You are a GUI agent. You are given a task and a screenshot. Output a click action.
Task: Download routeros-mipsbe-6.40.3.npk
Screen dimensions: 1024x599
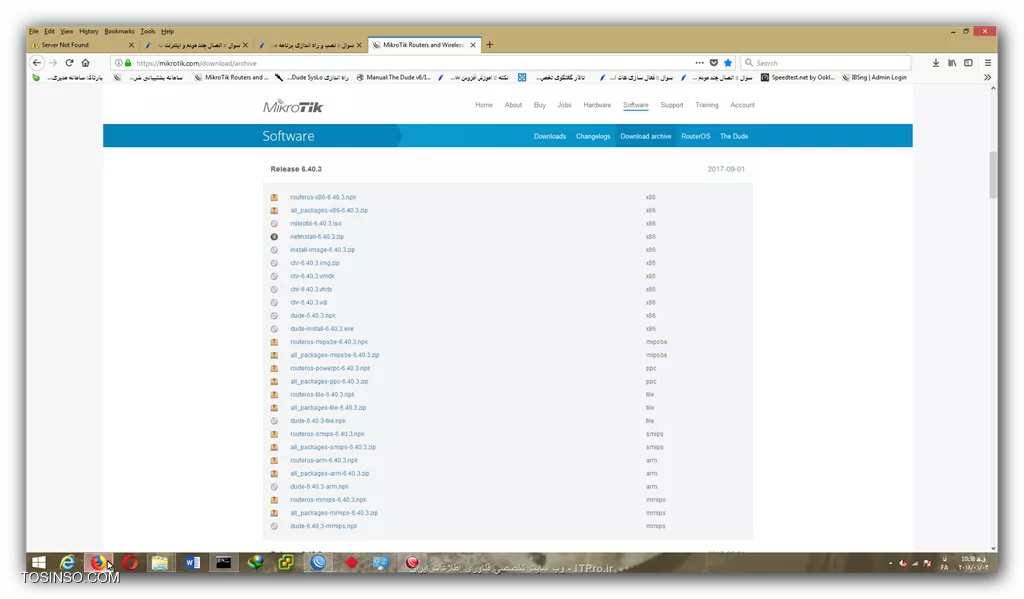329,342
